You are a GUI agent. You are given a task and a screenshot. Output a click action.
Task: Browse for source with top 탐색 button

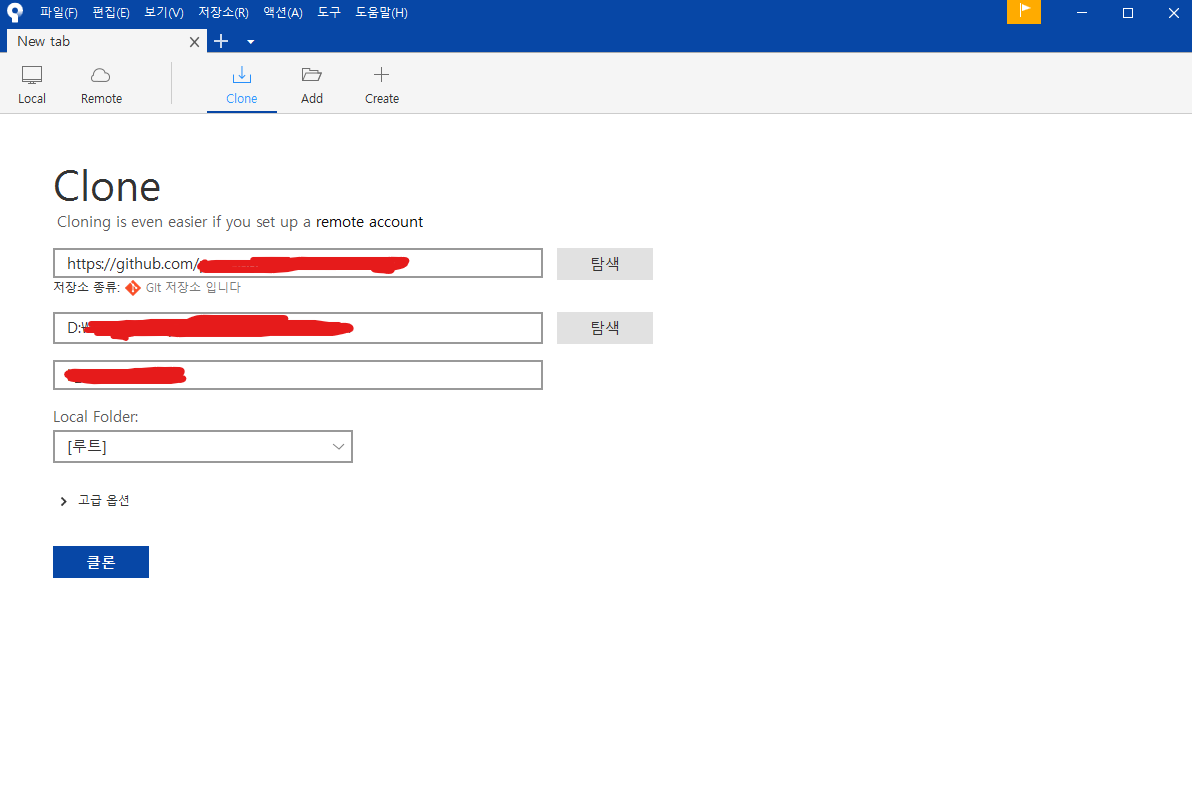[x=605, y=264]
